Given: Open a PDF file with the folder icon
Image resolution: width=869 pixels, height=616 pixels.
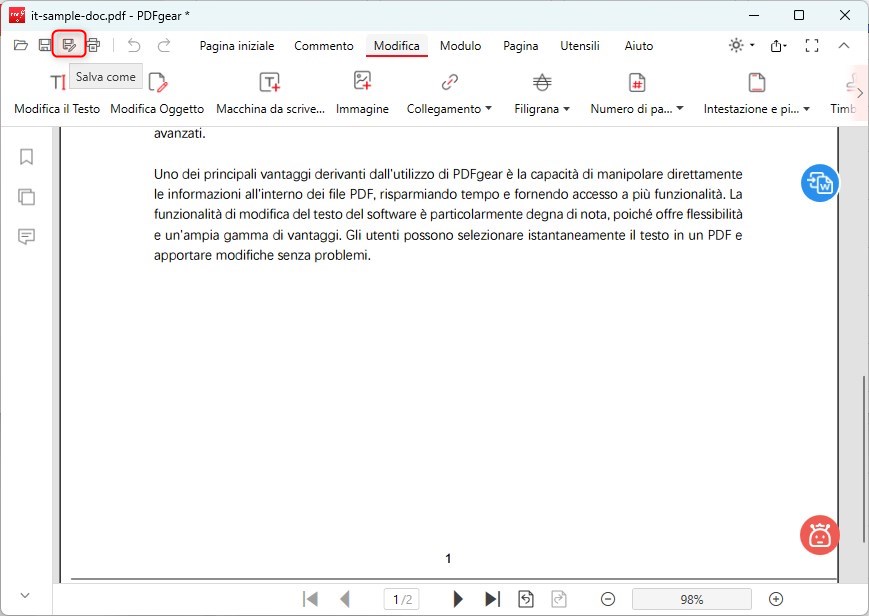Looking at the screenshot, I should (20, 44).
